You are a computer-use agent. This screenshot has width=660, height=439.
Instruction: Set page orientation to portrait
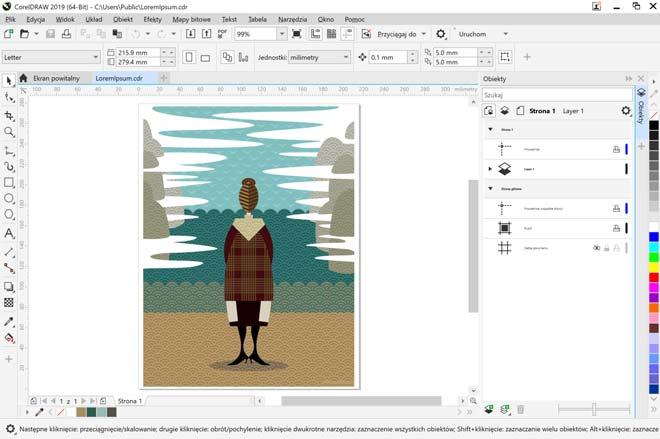pyautogui.click(x=189, y=57)
